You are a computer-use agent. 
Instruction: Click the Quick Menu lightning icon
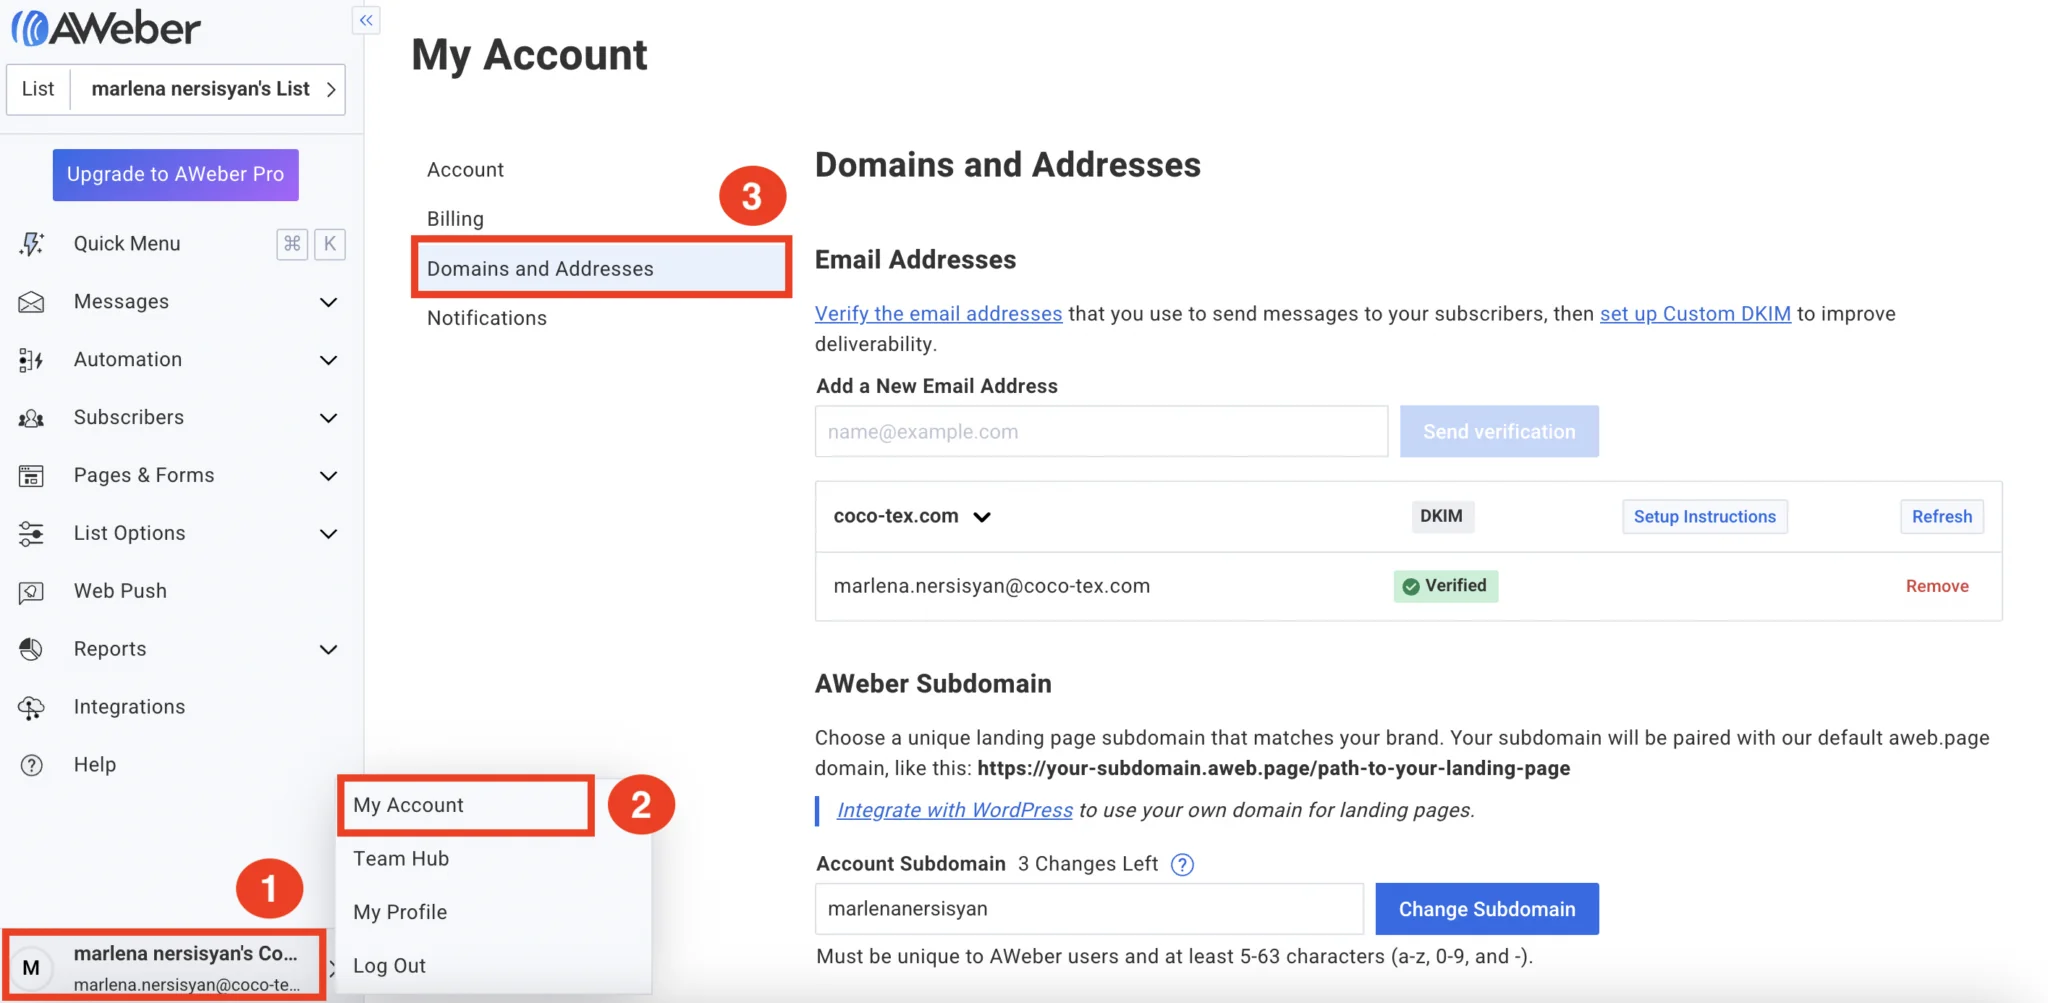tap(32, 244)
